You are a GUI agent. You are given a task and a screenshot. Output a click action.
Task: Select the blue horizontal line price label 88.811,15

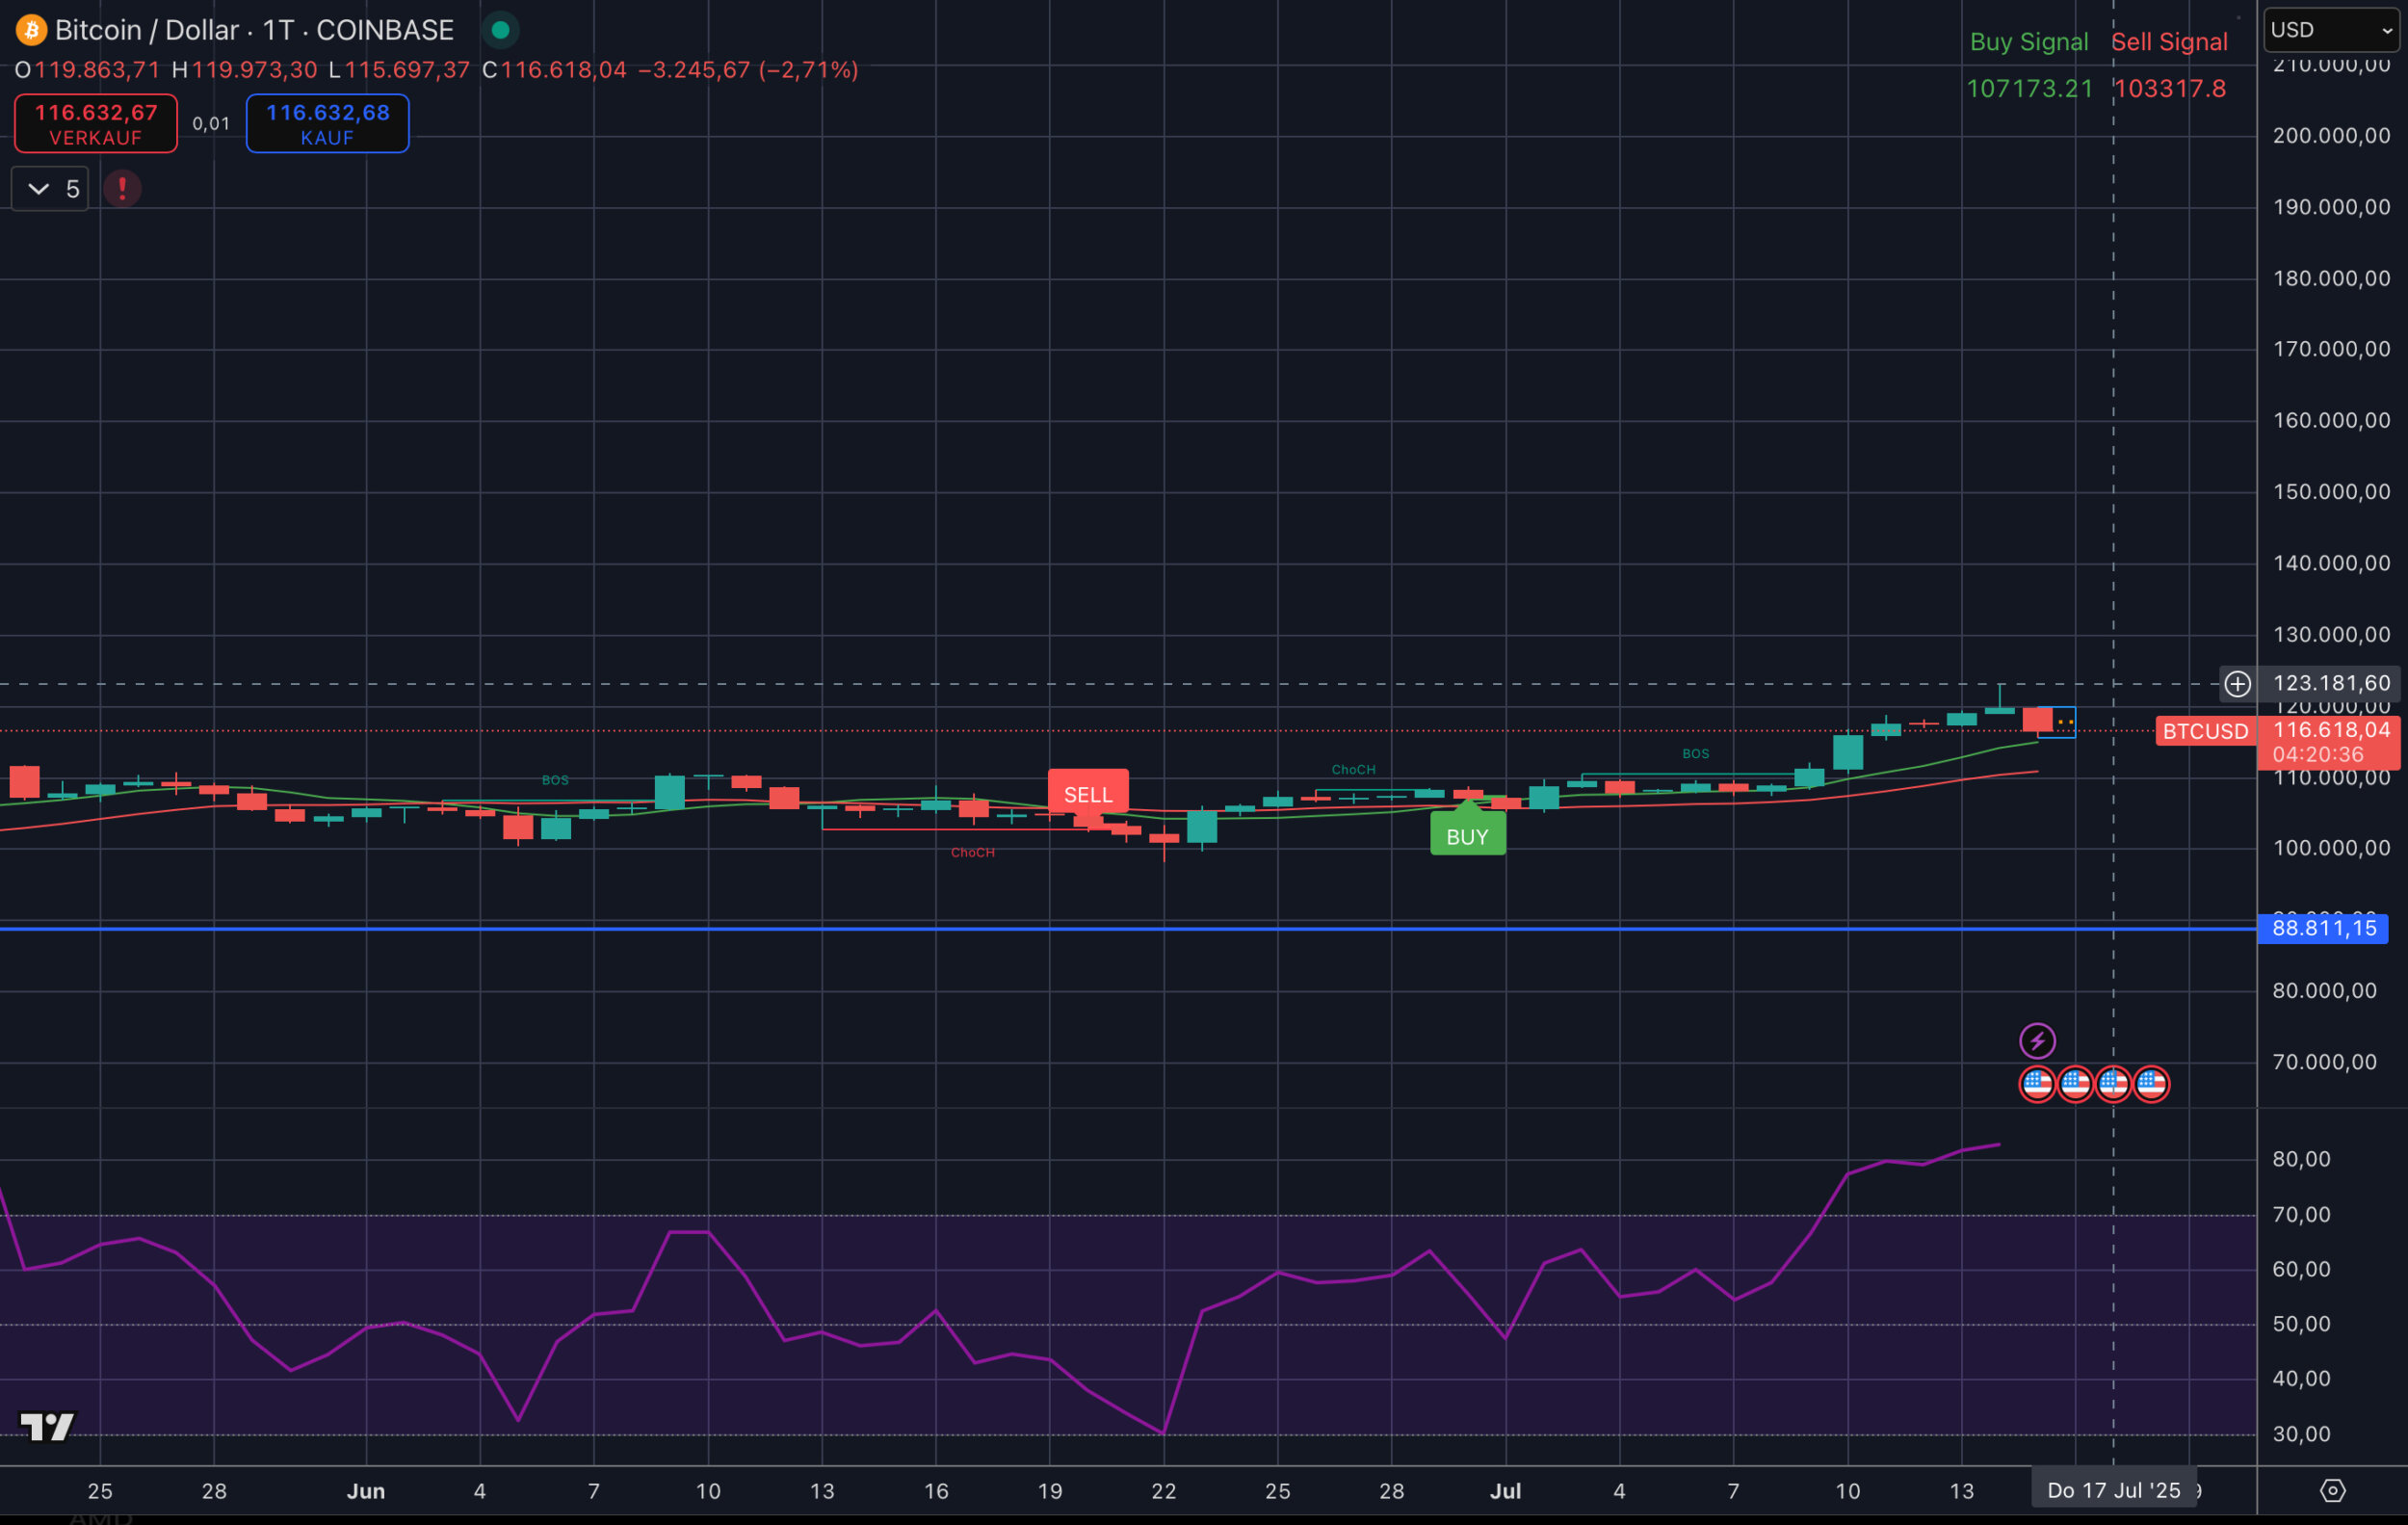pyautogui.click(x=2323, y=928)
